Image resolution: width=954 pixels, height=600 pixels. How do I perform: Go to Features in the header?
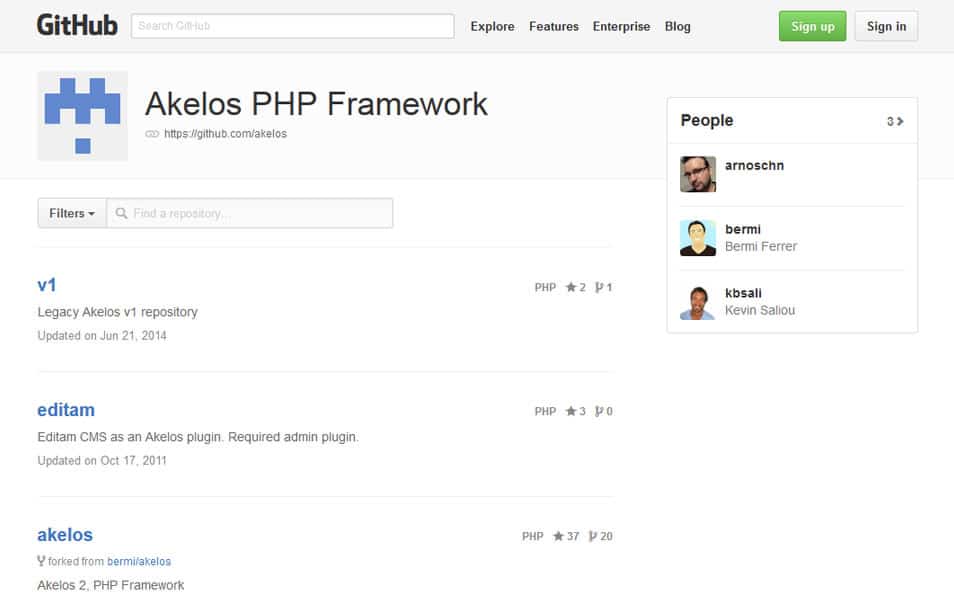coord(554,26)
